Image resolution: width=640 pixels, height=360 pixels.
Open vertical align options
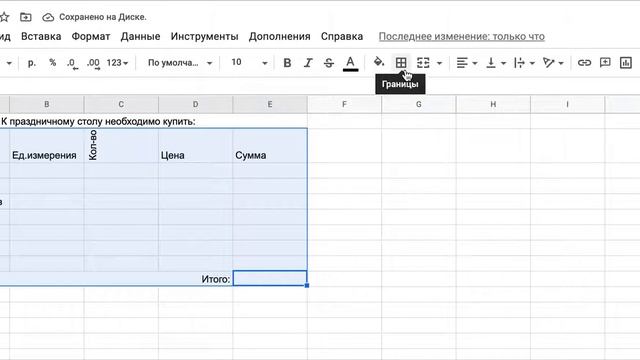tap(496, 63)
